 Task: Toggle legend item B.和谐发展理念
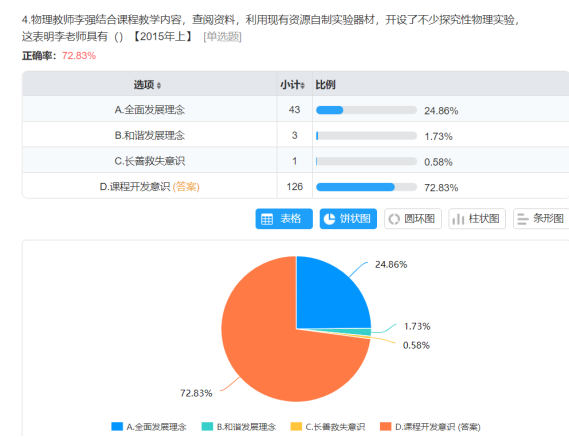tap(239, 427)
